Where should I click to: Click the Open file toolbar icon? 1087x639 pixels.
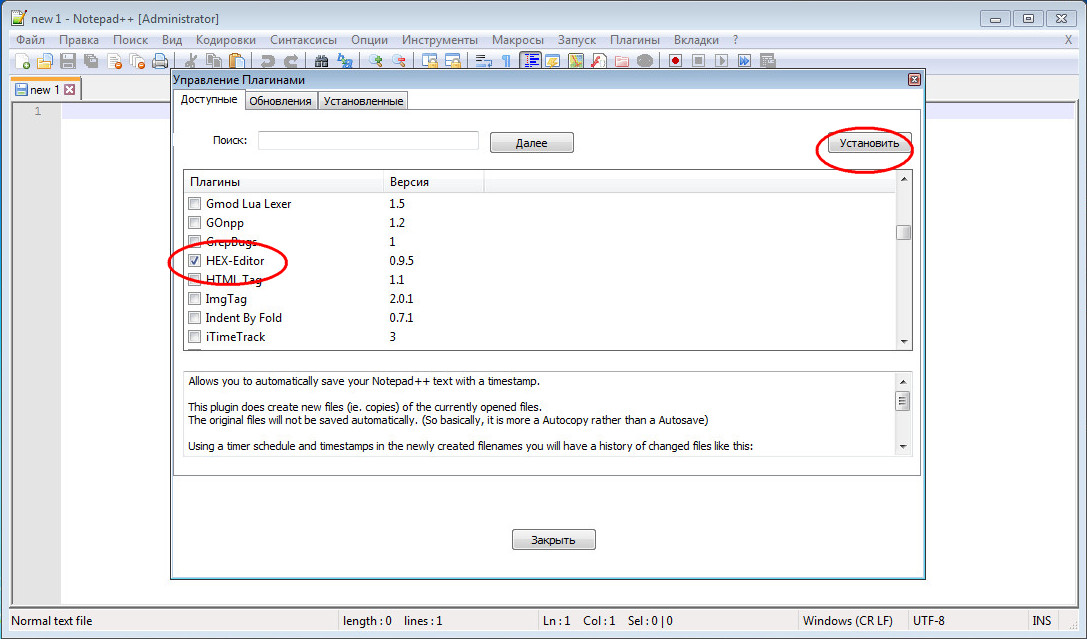tap(45, 61)
